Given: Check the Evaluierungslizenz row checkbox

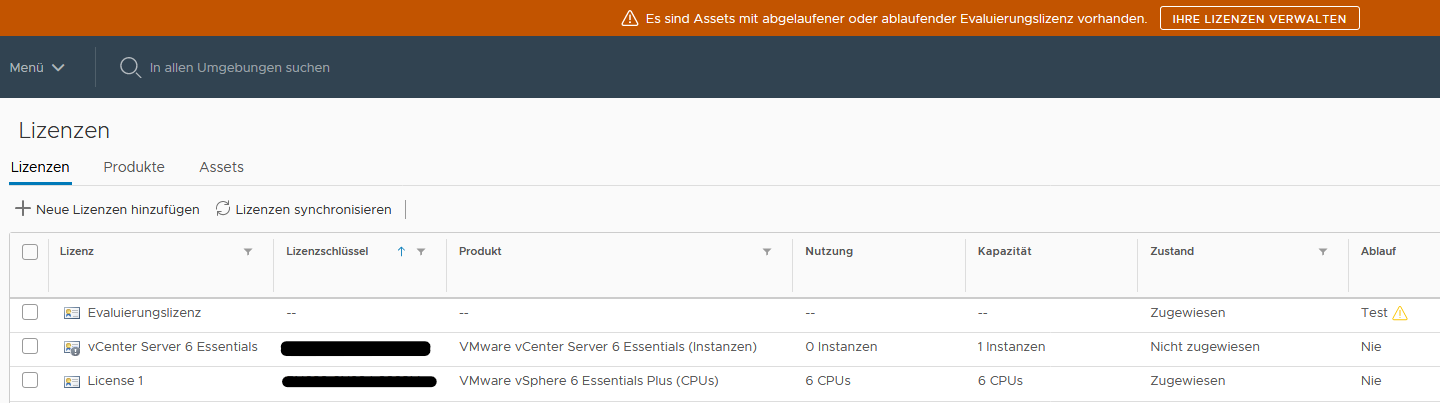Looking at the screenshot, I should (x=30, y=313).
